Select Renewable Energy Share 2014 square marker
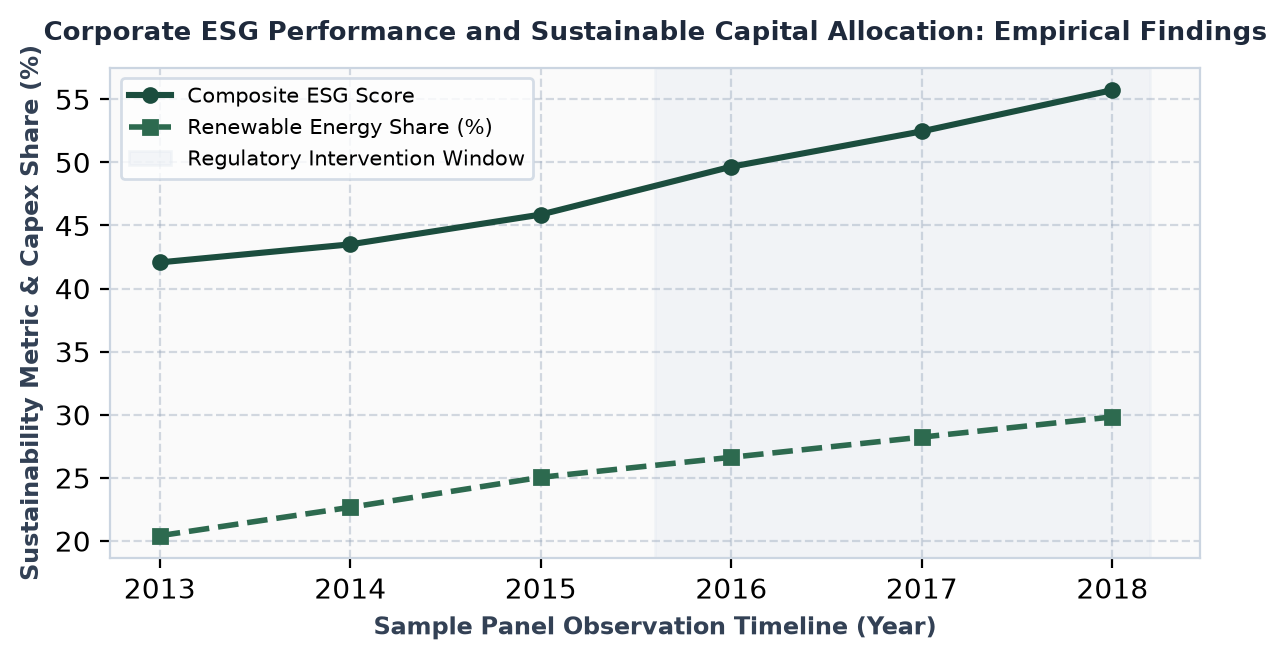Screen dimensions: 1286x660 (350, 507)
